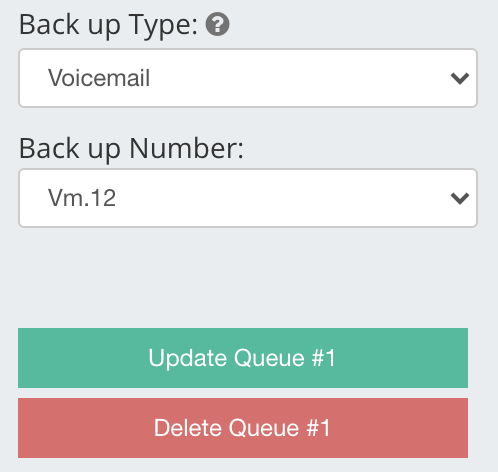Screen dimensions: 498x472
Task: Show the question mark tooltip for Back up Type
Action: [217, 24]
